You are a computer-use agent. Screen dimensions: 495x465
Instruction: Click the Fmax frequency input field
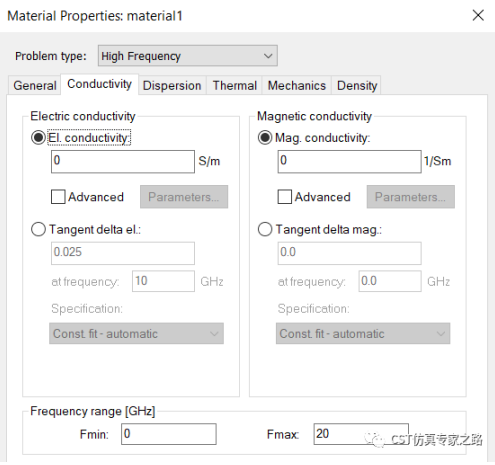point(361,434)
